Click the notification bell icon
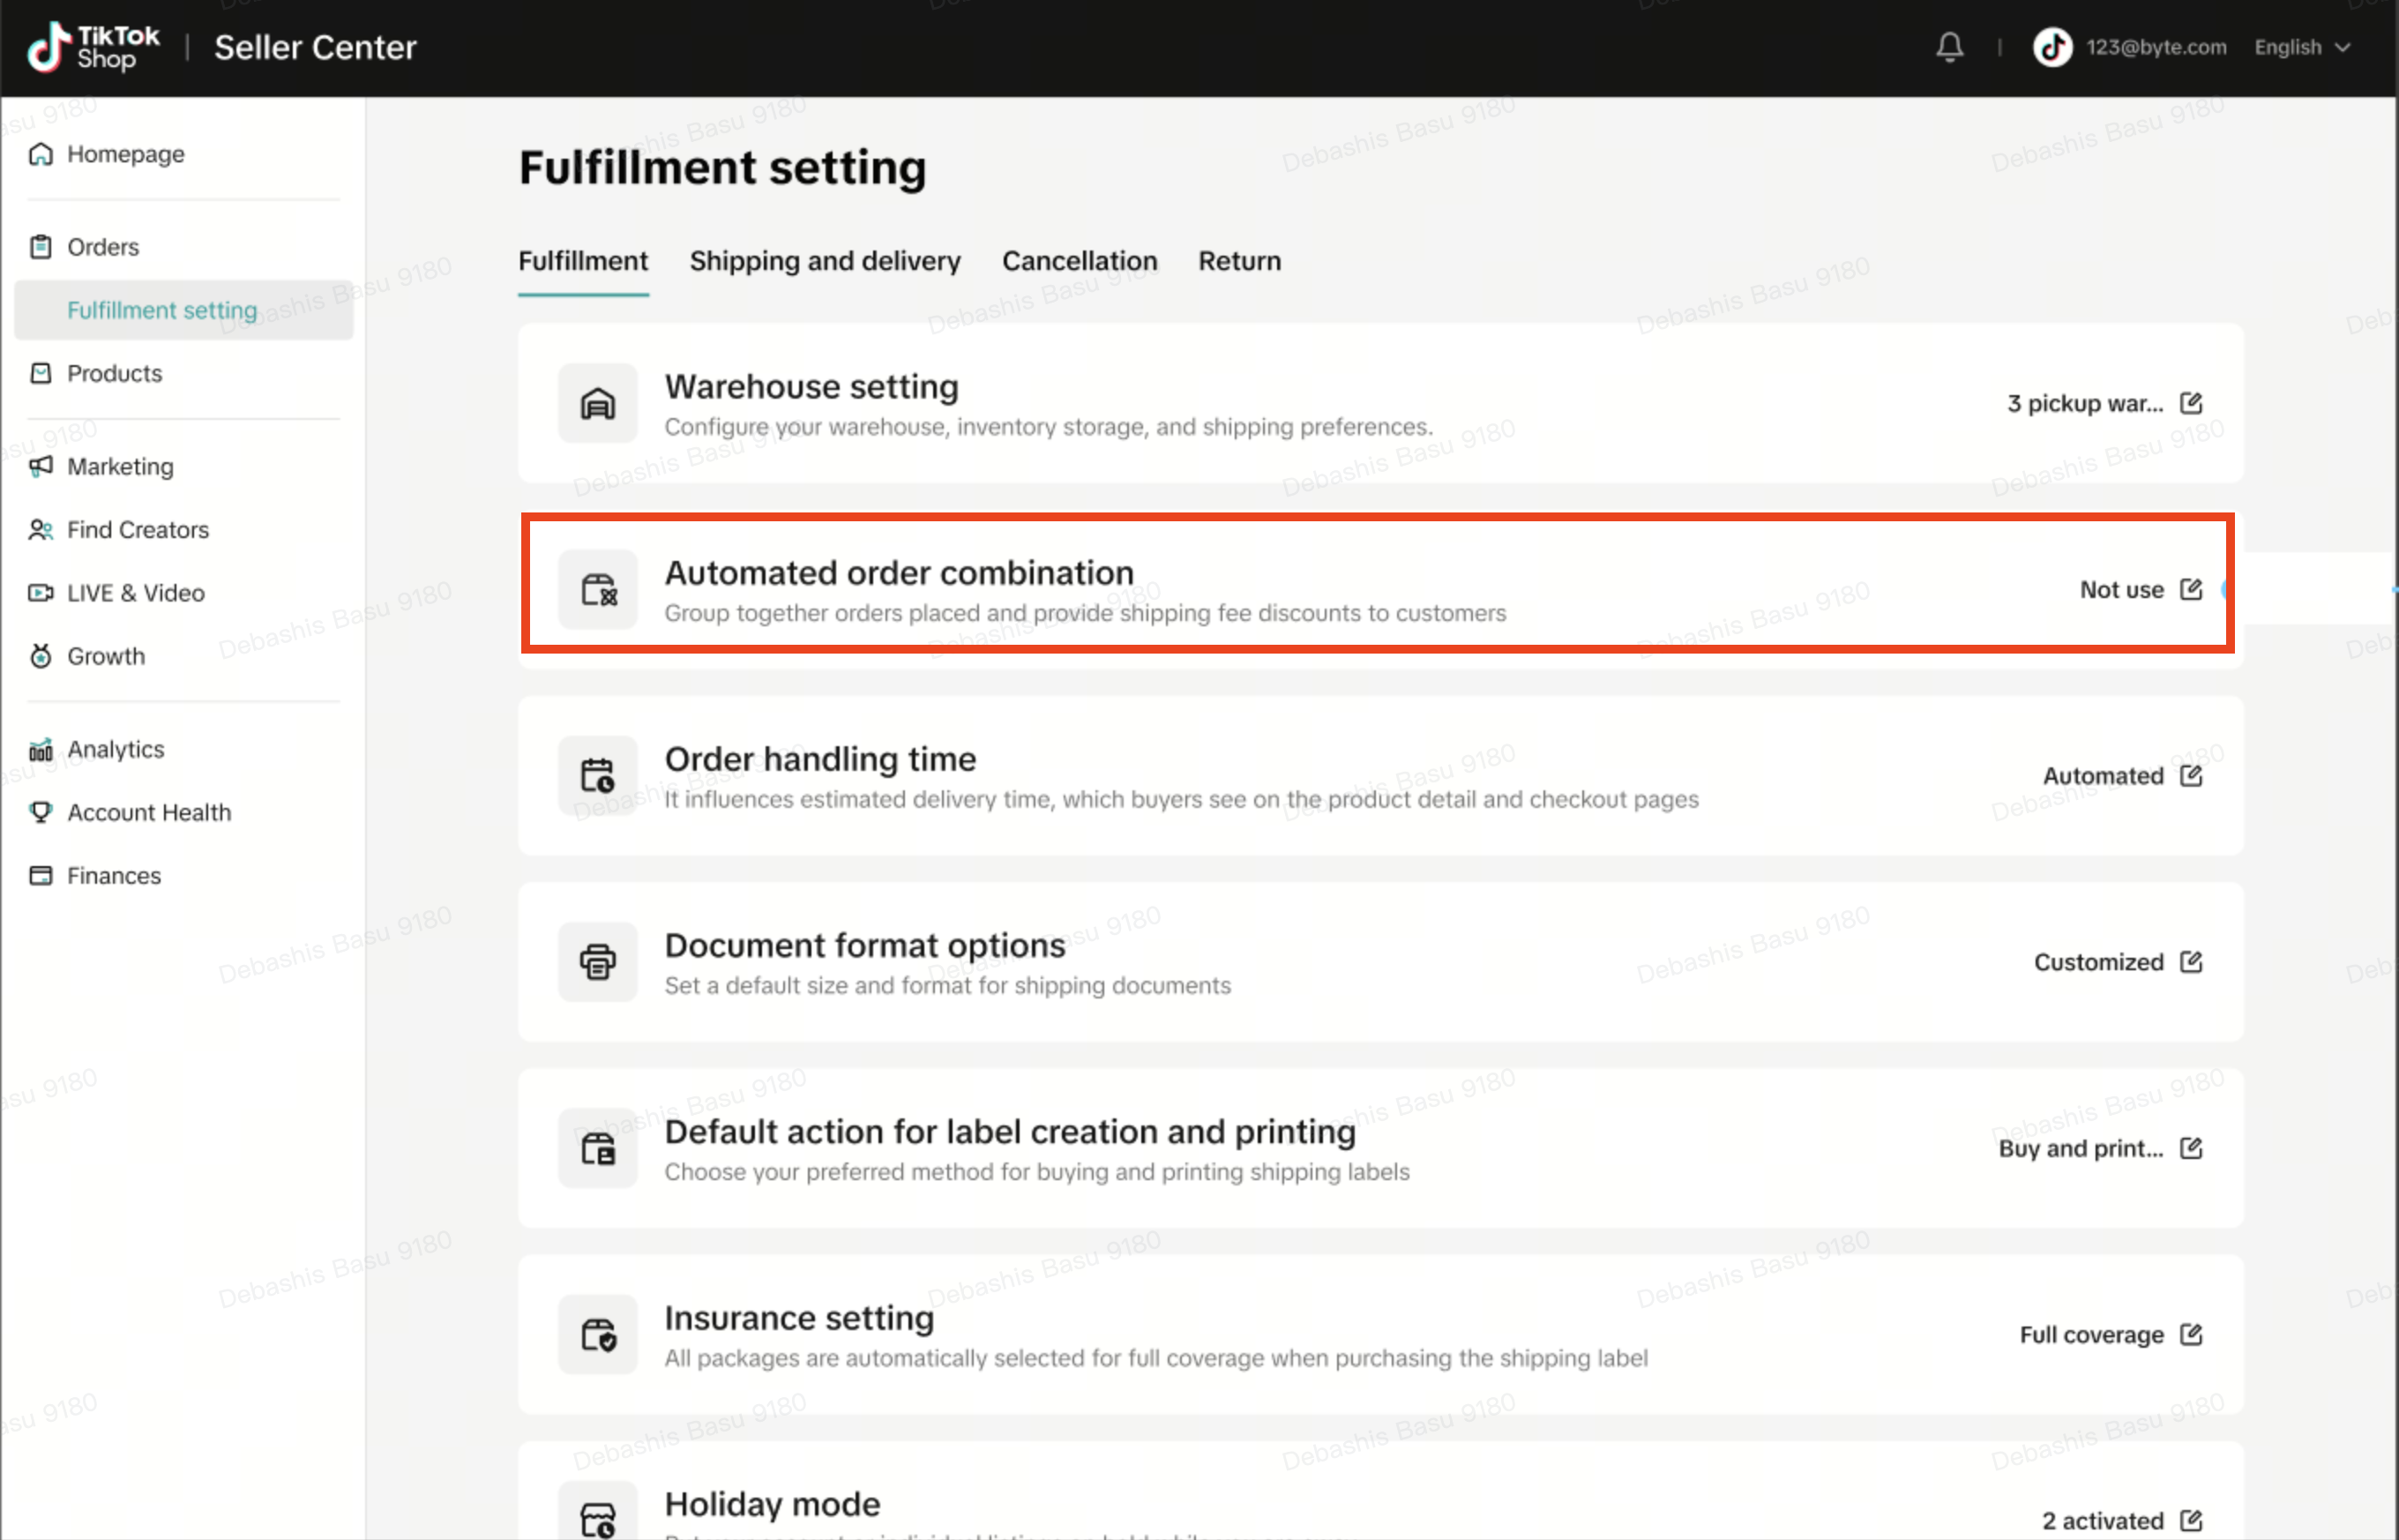 (x=1949, y=47)
